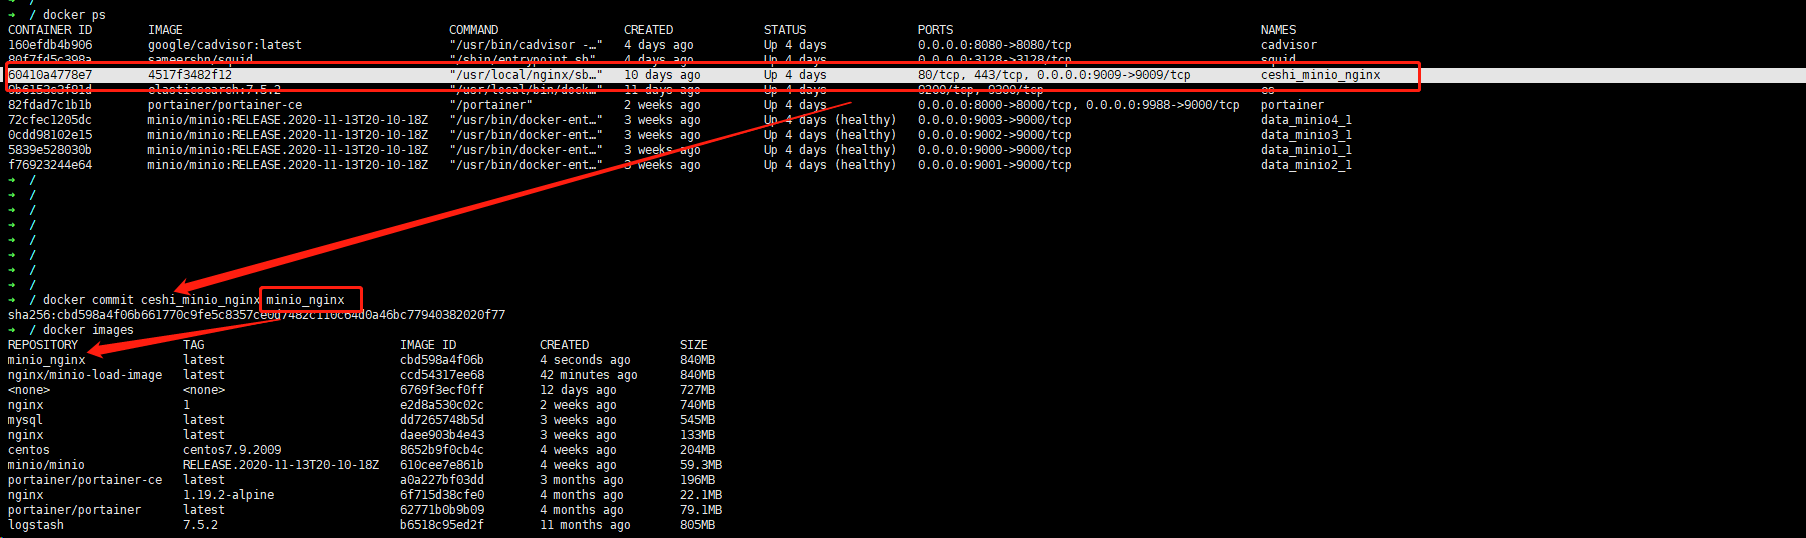Click port mapping 0.0.0.0:9003->9000/tcp
Image resolution: width=1806 pixels, height=538 pixels.
995,120
